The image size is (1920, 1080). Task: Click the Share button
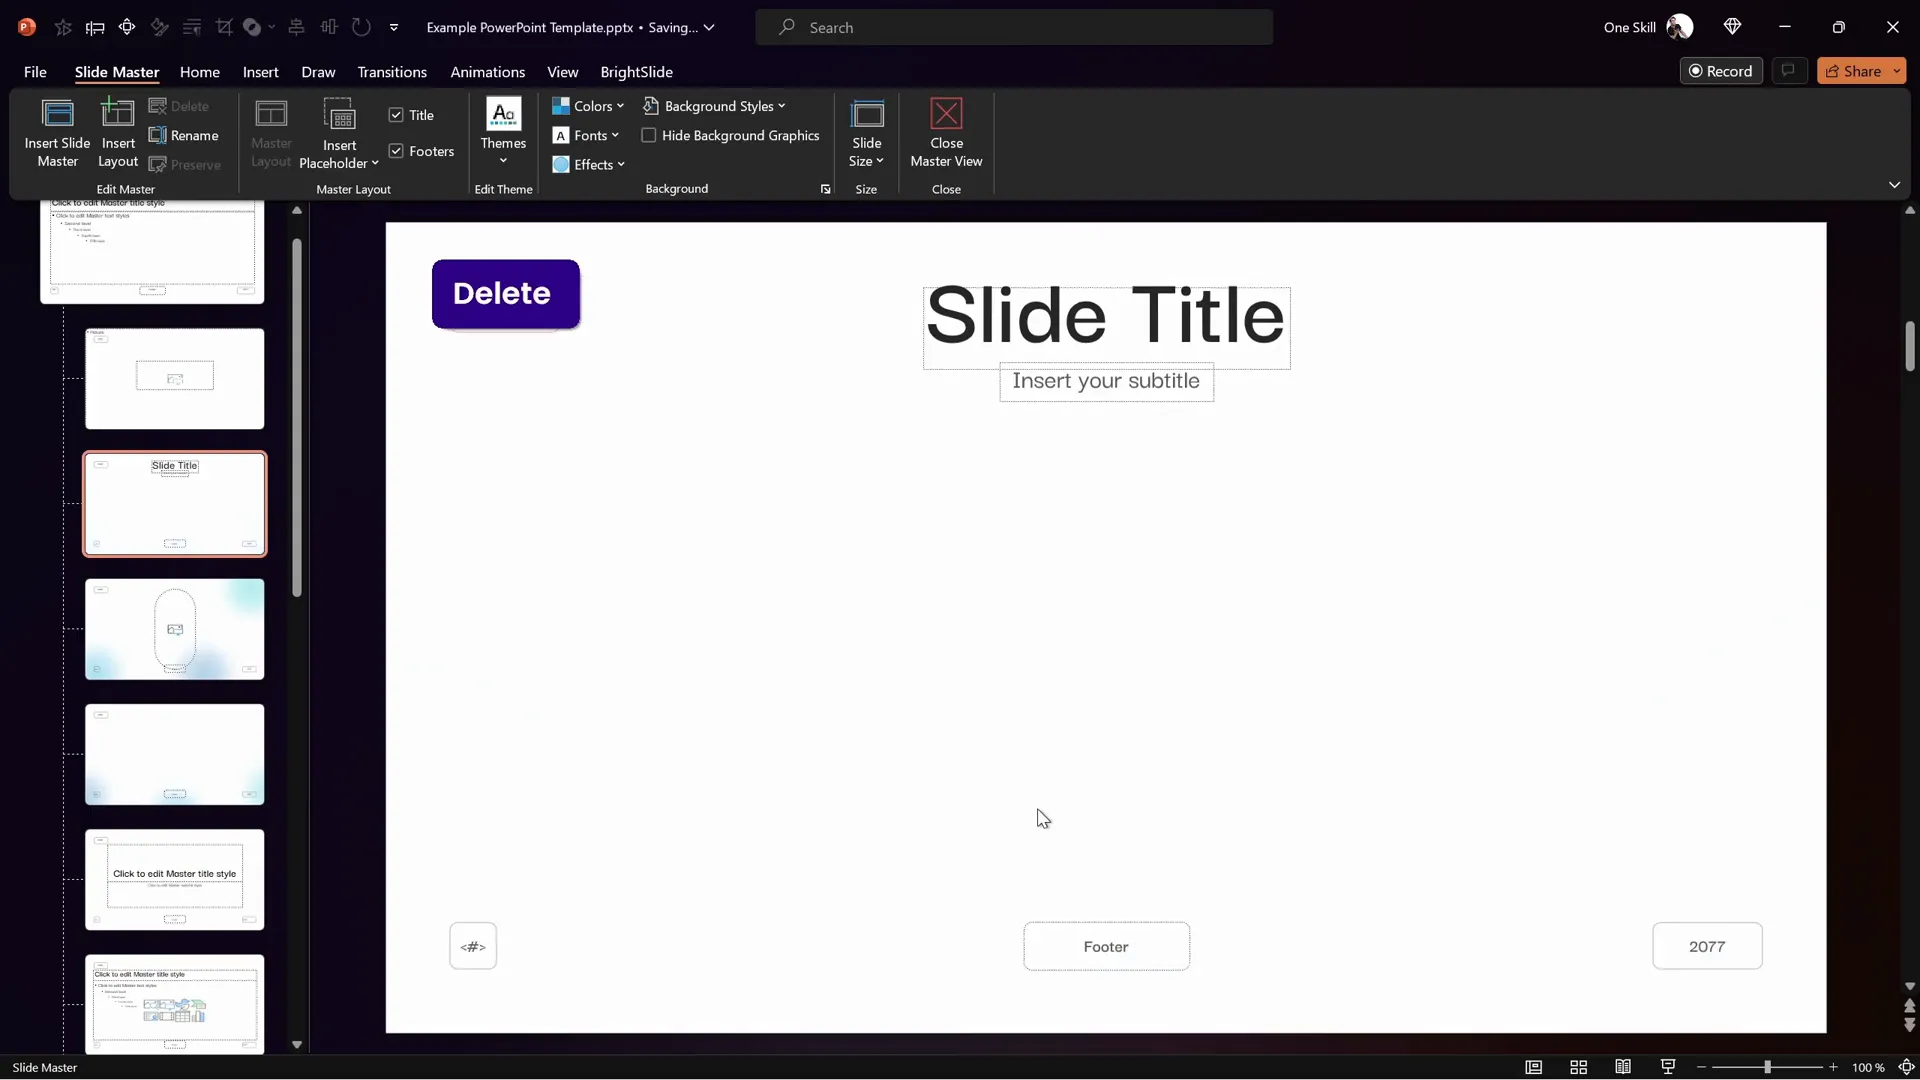(1853, 71)
